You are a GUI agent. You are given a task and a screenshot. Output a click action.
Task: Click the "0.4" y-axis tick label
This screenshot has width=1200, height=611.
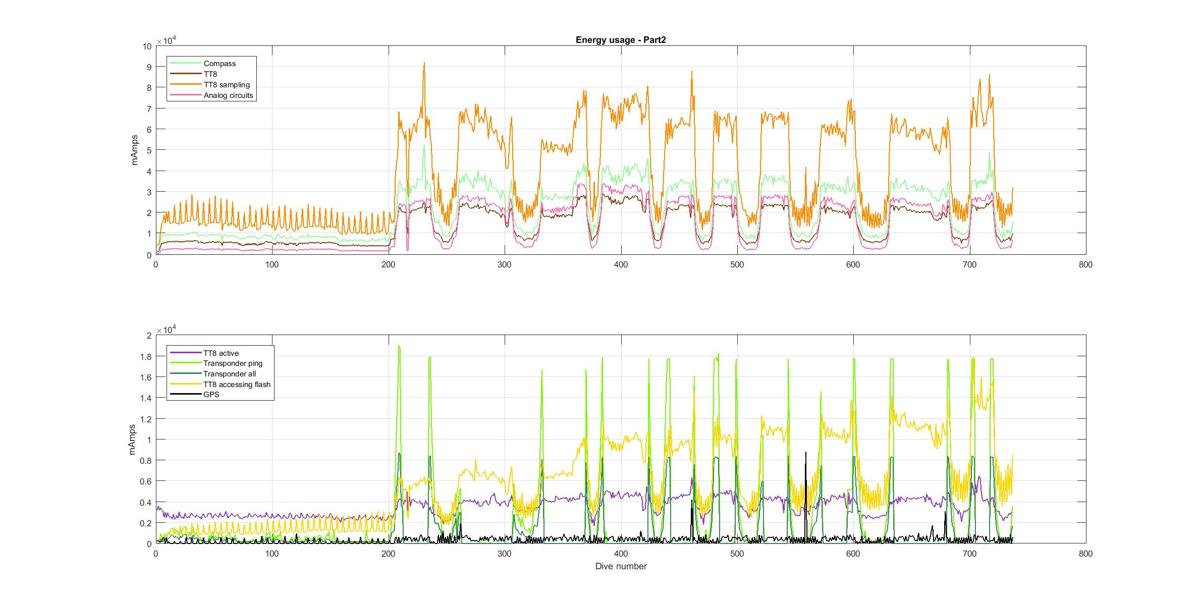click(x=146, y=503)
